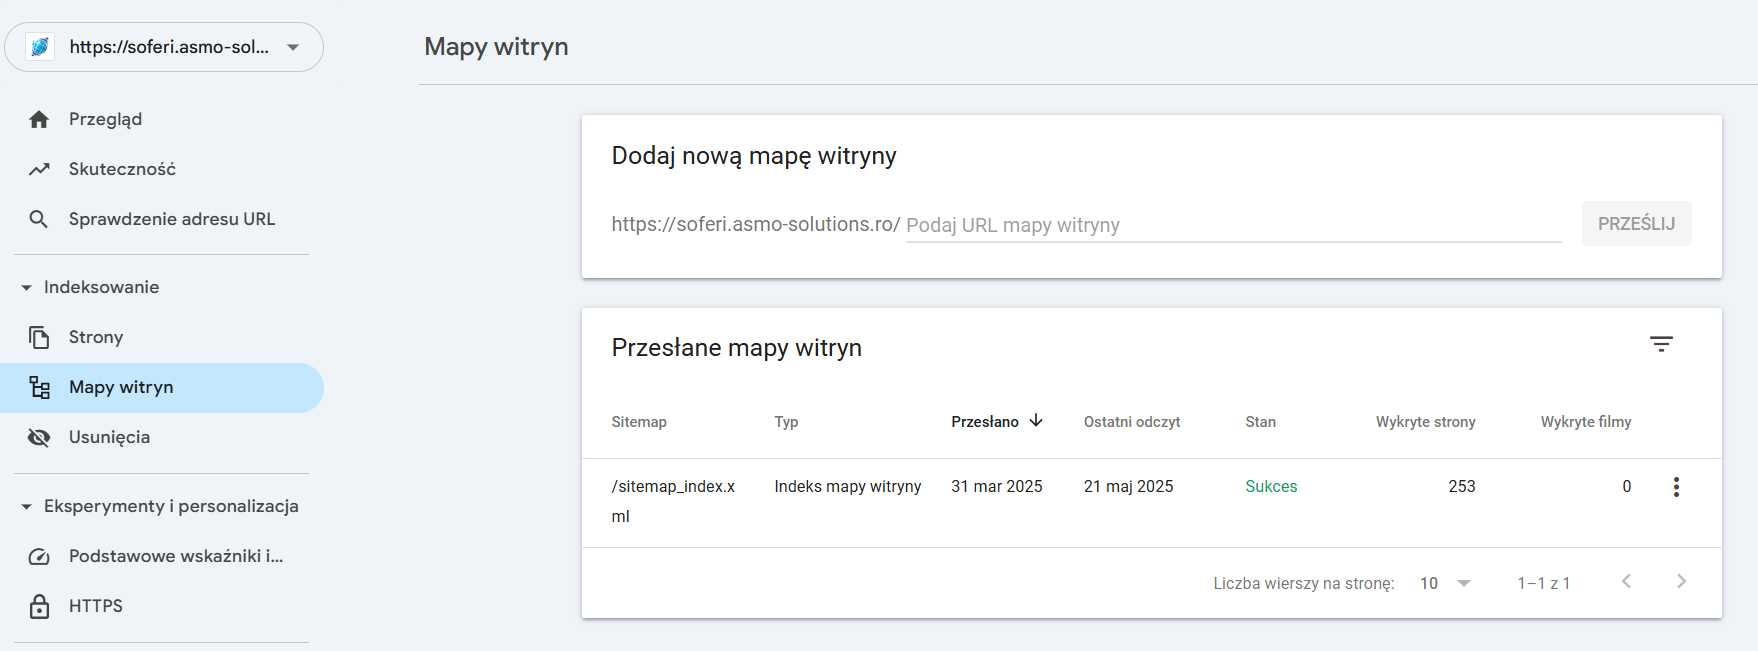Open the /sitemap_index.xml sitemap entry
The width and height of the screenshot is (1758, 651).
coord(672,487)
